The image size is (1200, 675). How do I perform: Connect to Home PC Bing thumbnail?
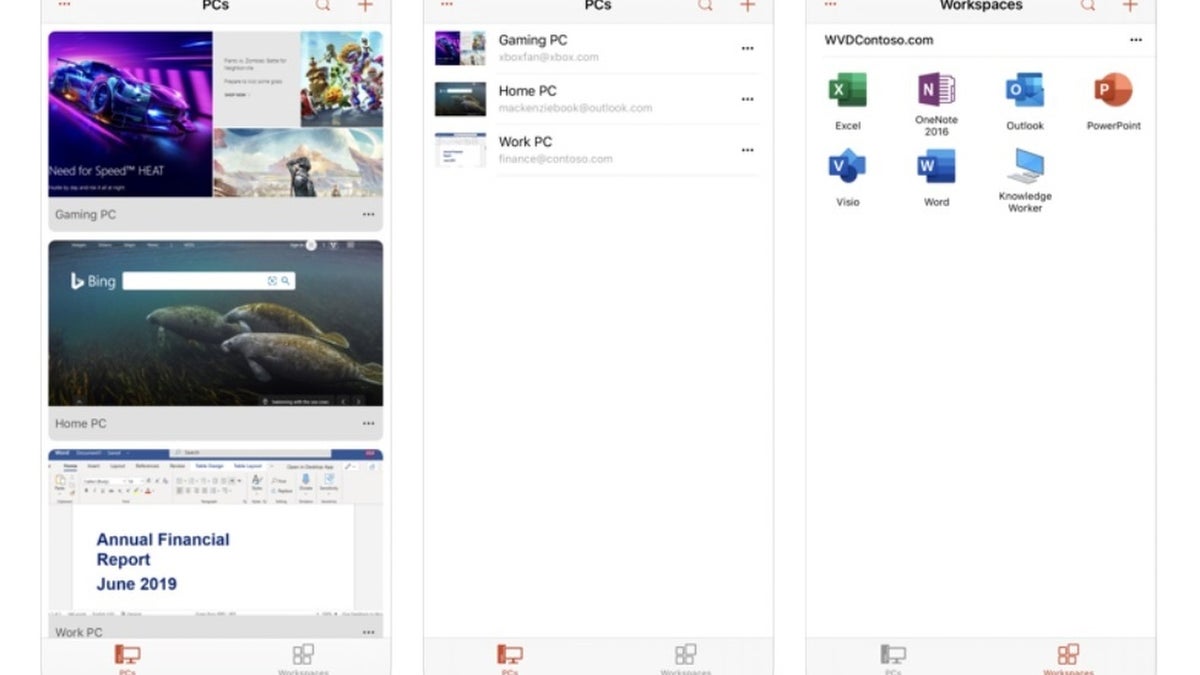(x=216, y=323)
